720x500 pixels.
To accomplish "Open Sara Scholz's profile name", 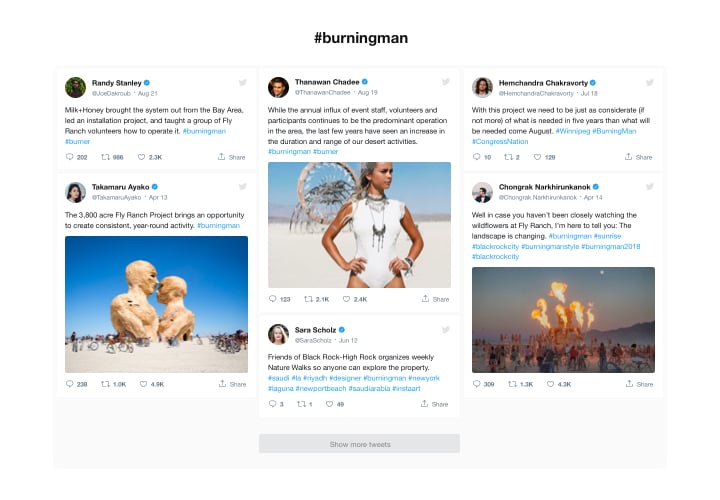I will point(315,330).
